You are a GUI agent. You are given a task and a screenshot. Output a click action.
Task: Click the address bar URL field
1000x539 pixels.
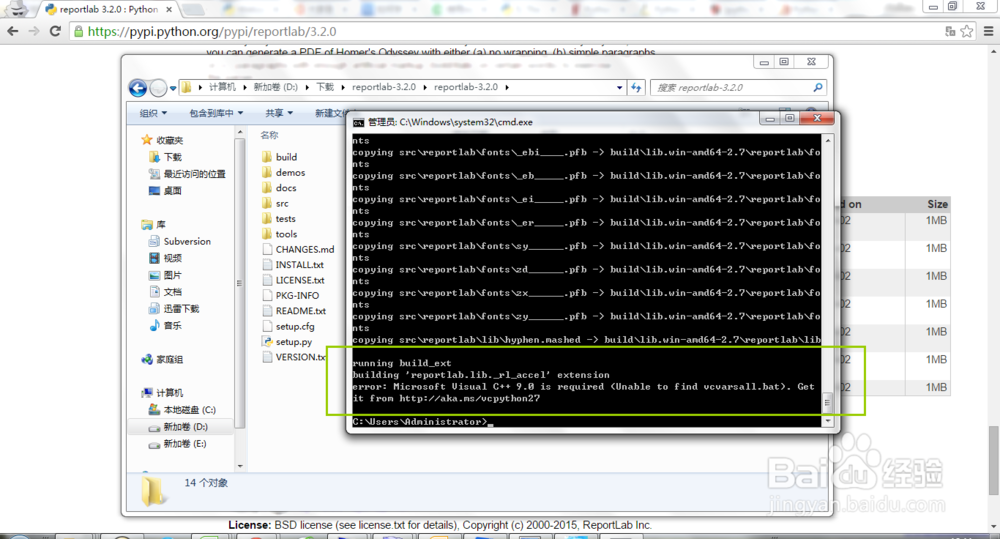point(510,31)
